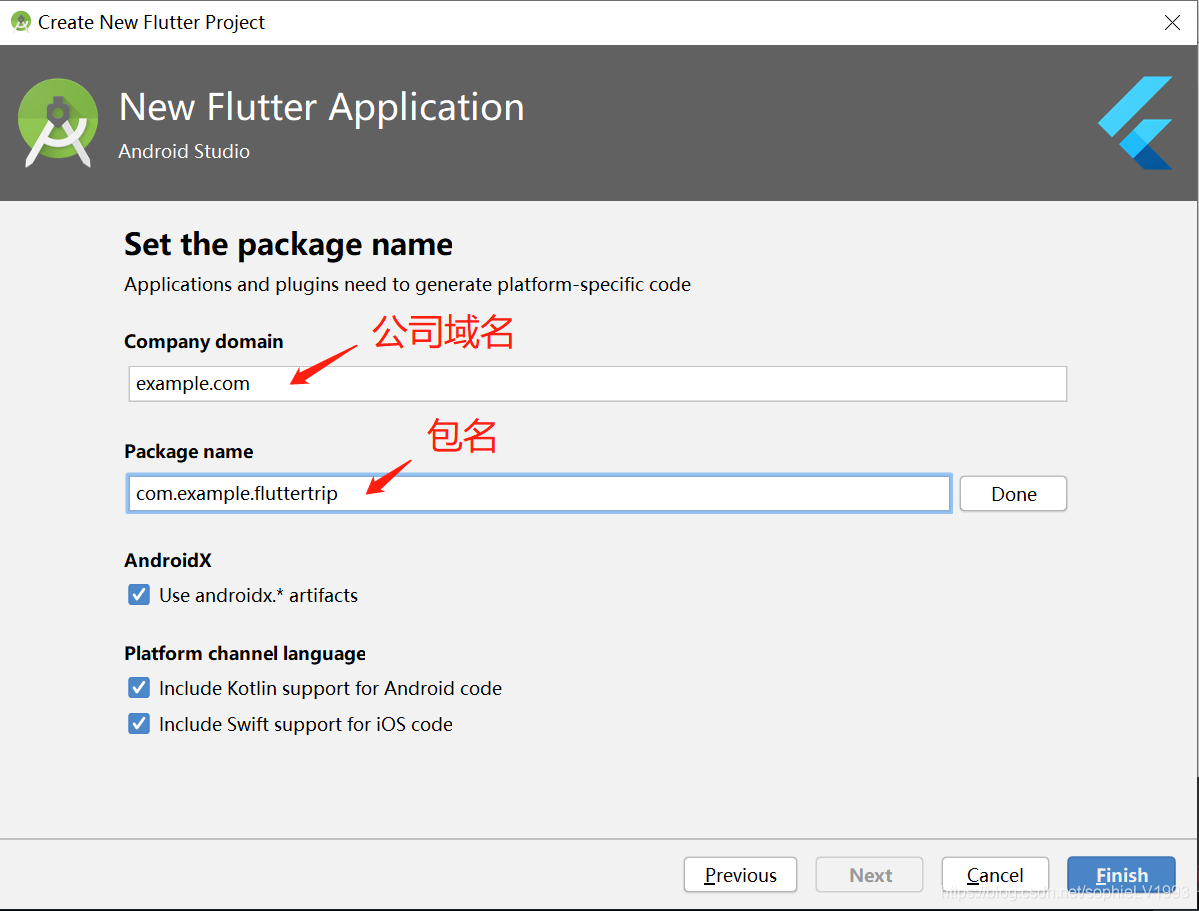Click the 'New Flutter Application' title
Image resolution: width=1199 pixels, height=911 pixels.
(322, 107)
